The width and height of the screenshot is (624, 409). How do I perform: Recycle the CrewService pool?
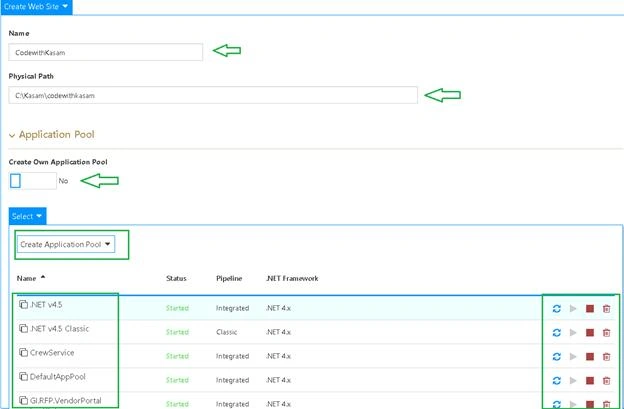(x=557, y=356)
